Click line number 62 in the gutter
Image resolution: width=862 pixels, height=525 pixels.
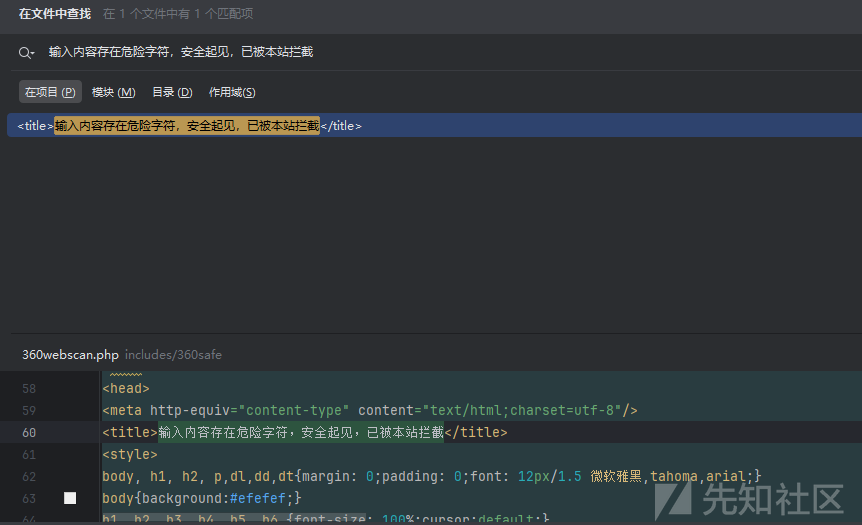click(x=29, y=477)
